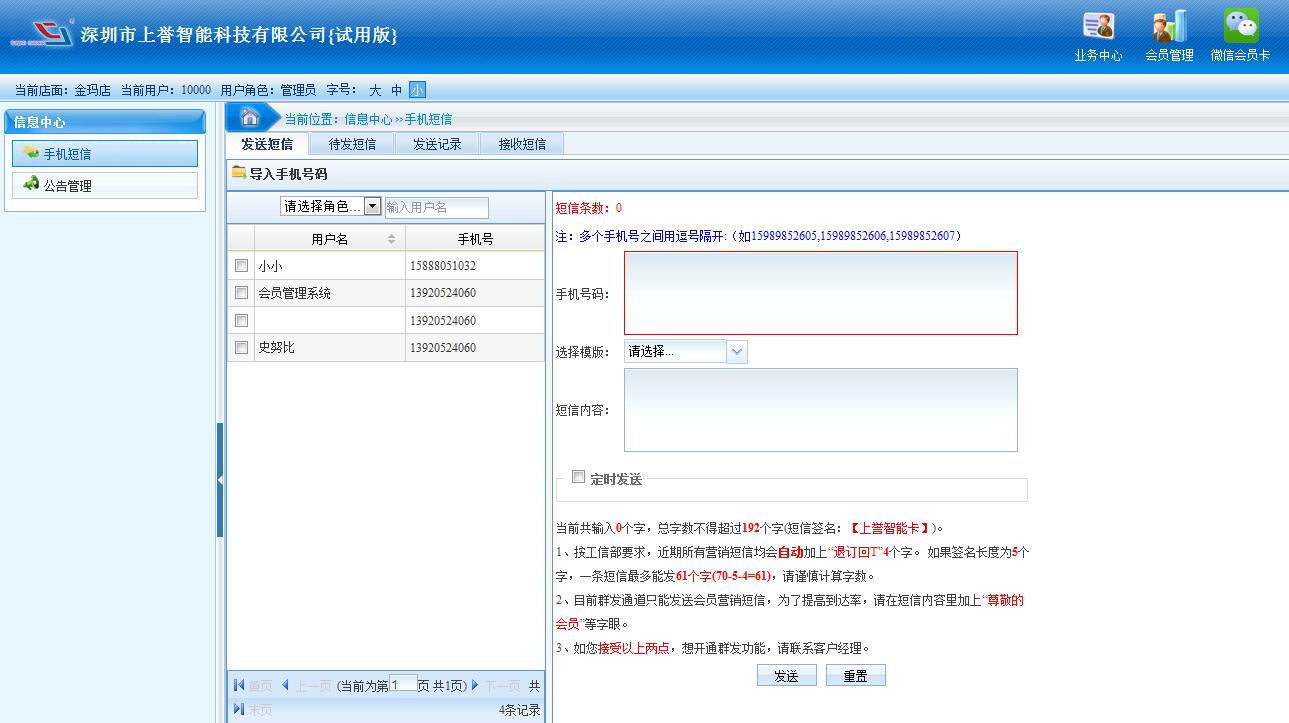The height and width of the screenshot is (723, 1289).
Task: Collapse the left sidebar splitter handle
Action: coord(220,480)
